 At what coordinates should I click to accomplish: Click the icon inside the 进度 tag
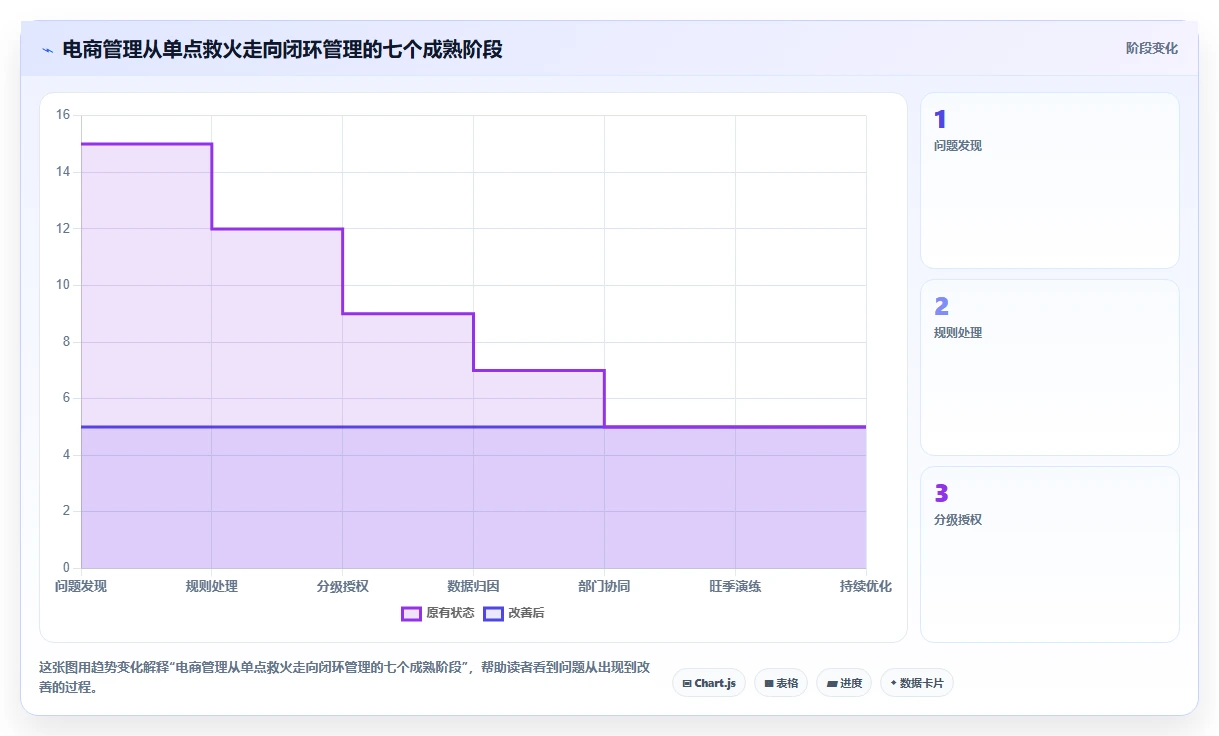click(832, 684)
